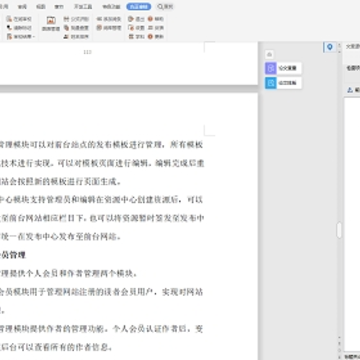Screen dimensions: 360x360
Task: Click the 反馈 feedback icon
Action: pyautogui.click(x=150, y=28)
